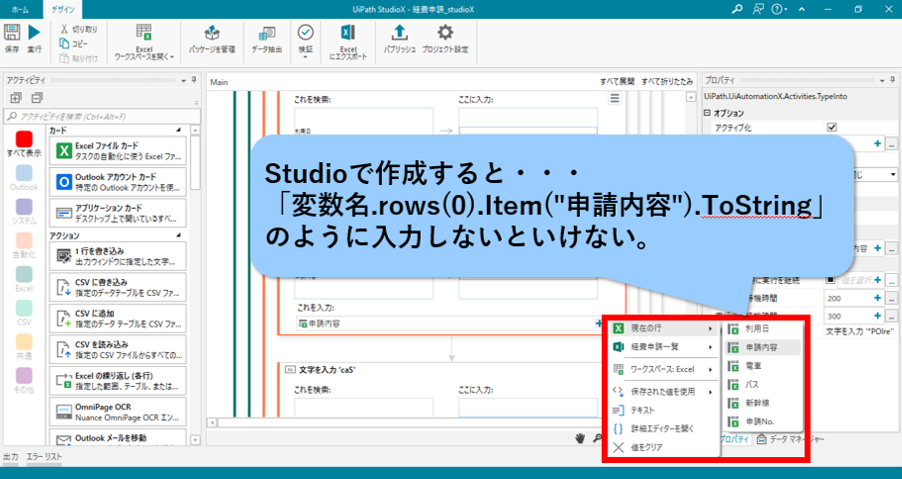
Task: Open the エラー リスト panel tab
Action: [44, 457]
